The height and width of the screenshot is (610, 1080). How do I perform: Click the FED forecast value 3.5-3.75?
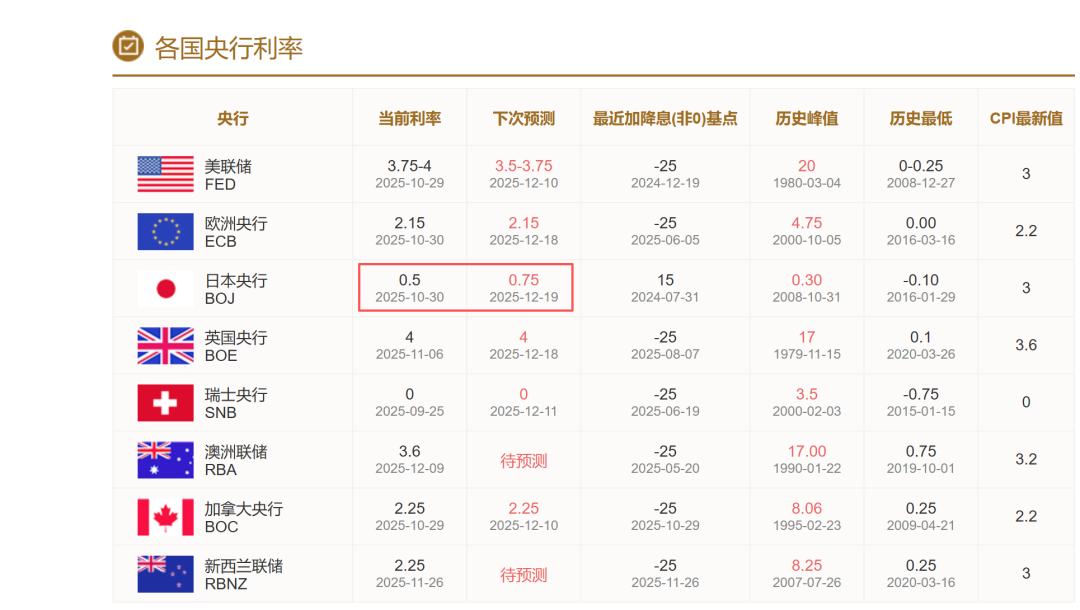click(x=523, y=166)
